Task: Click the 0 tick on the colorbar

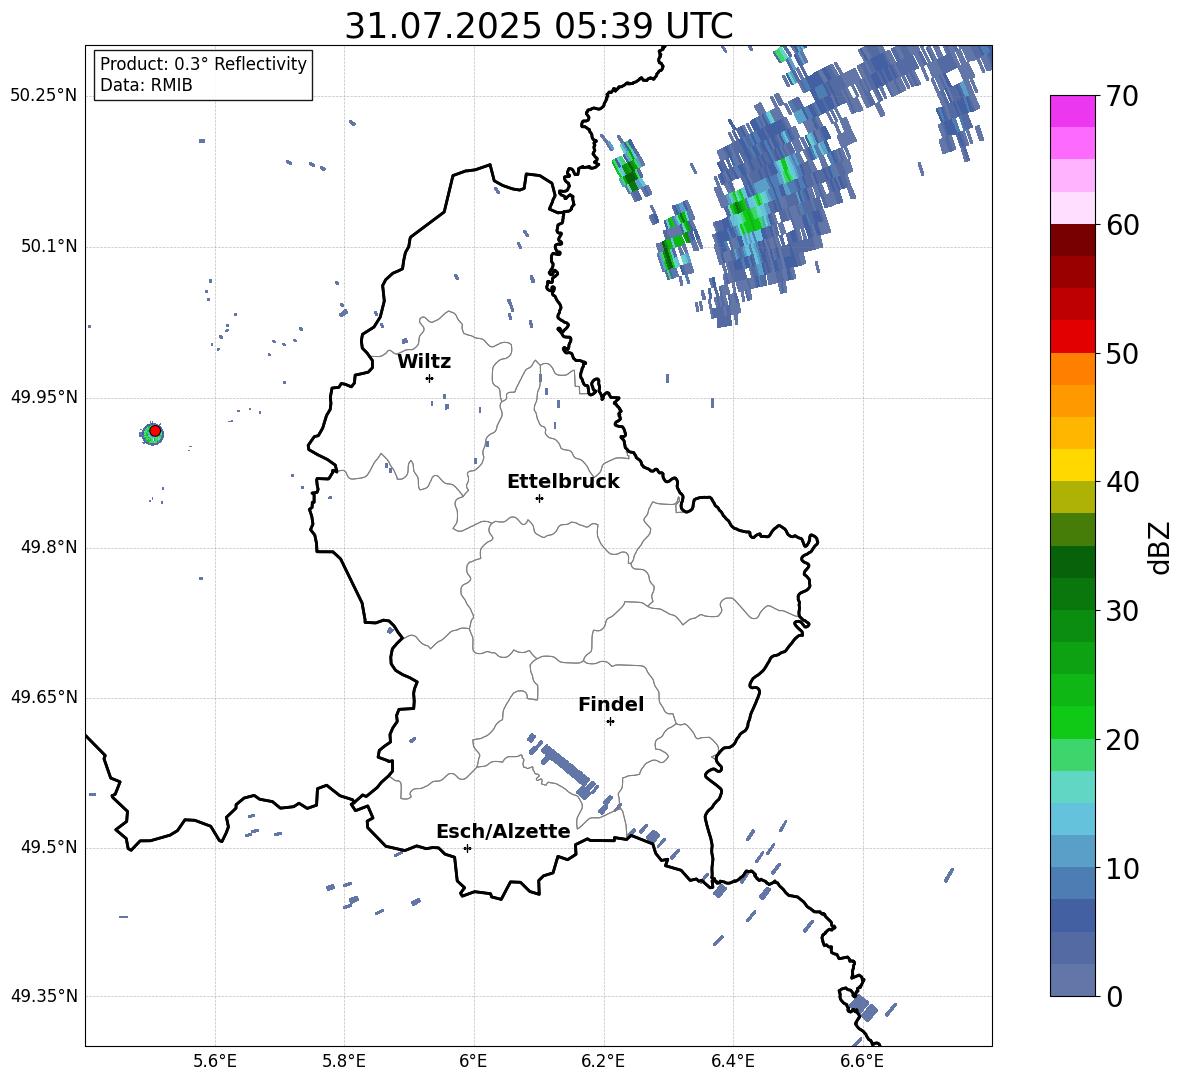Action: pyautogui.click(x=1114, y=996)
